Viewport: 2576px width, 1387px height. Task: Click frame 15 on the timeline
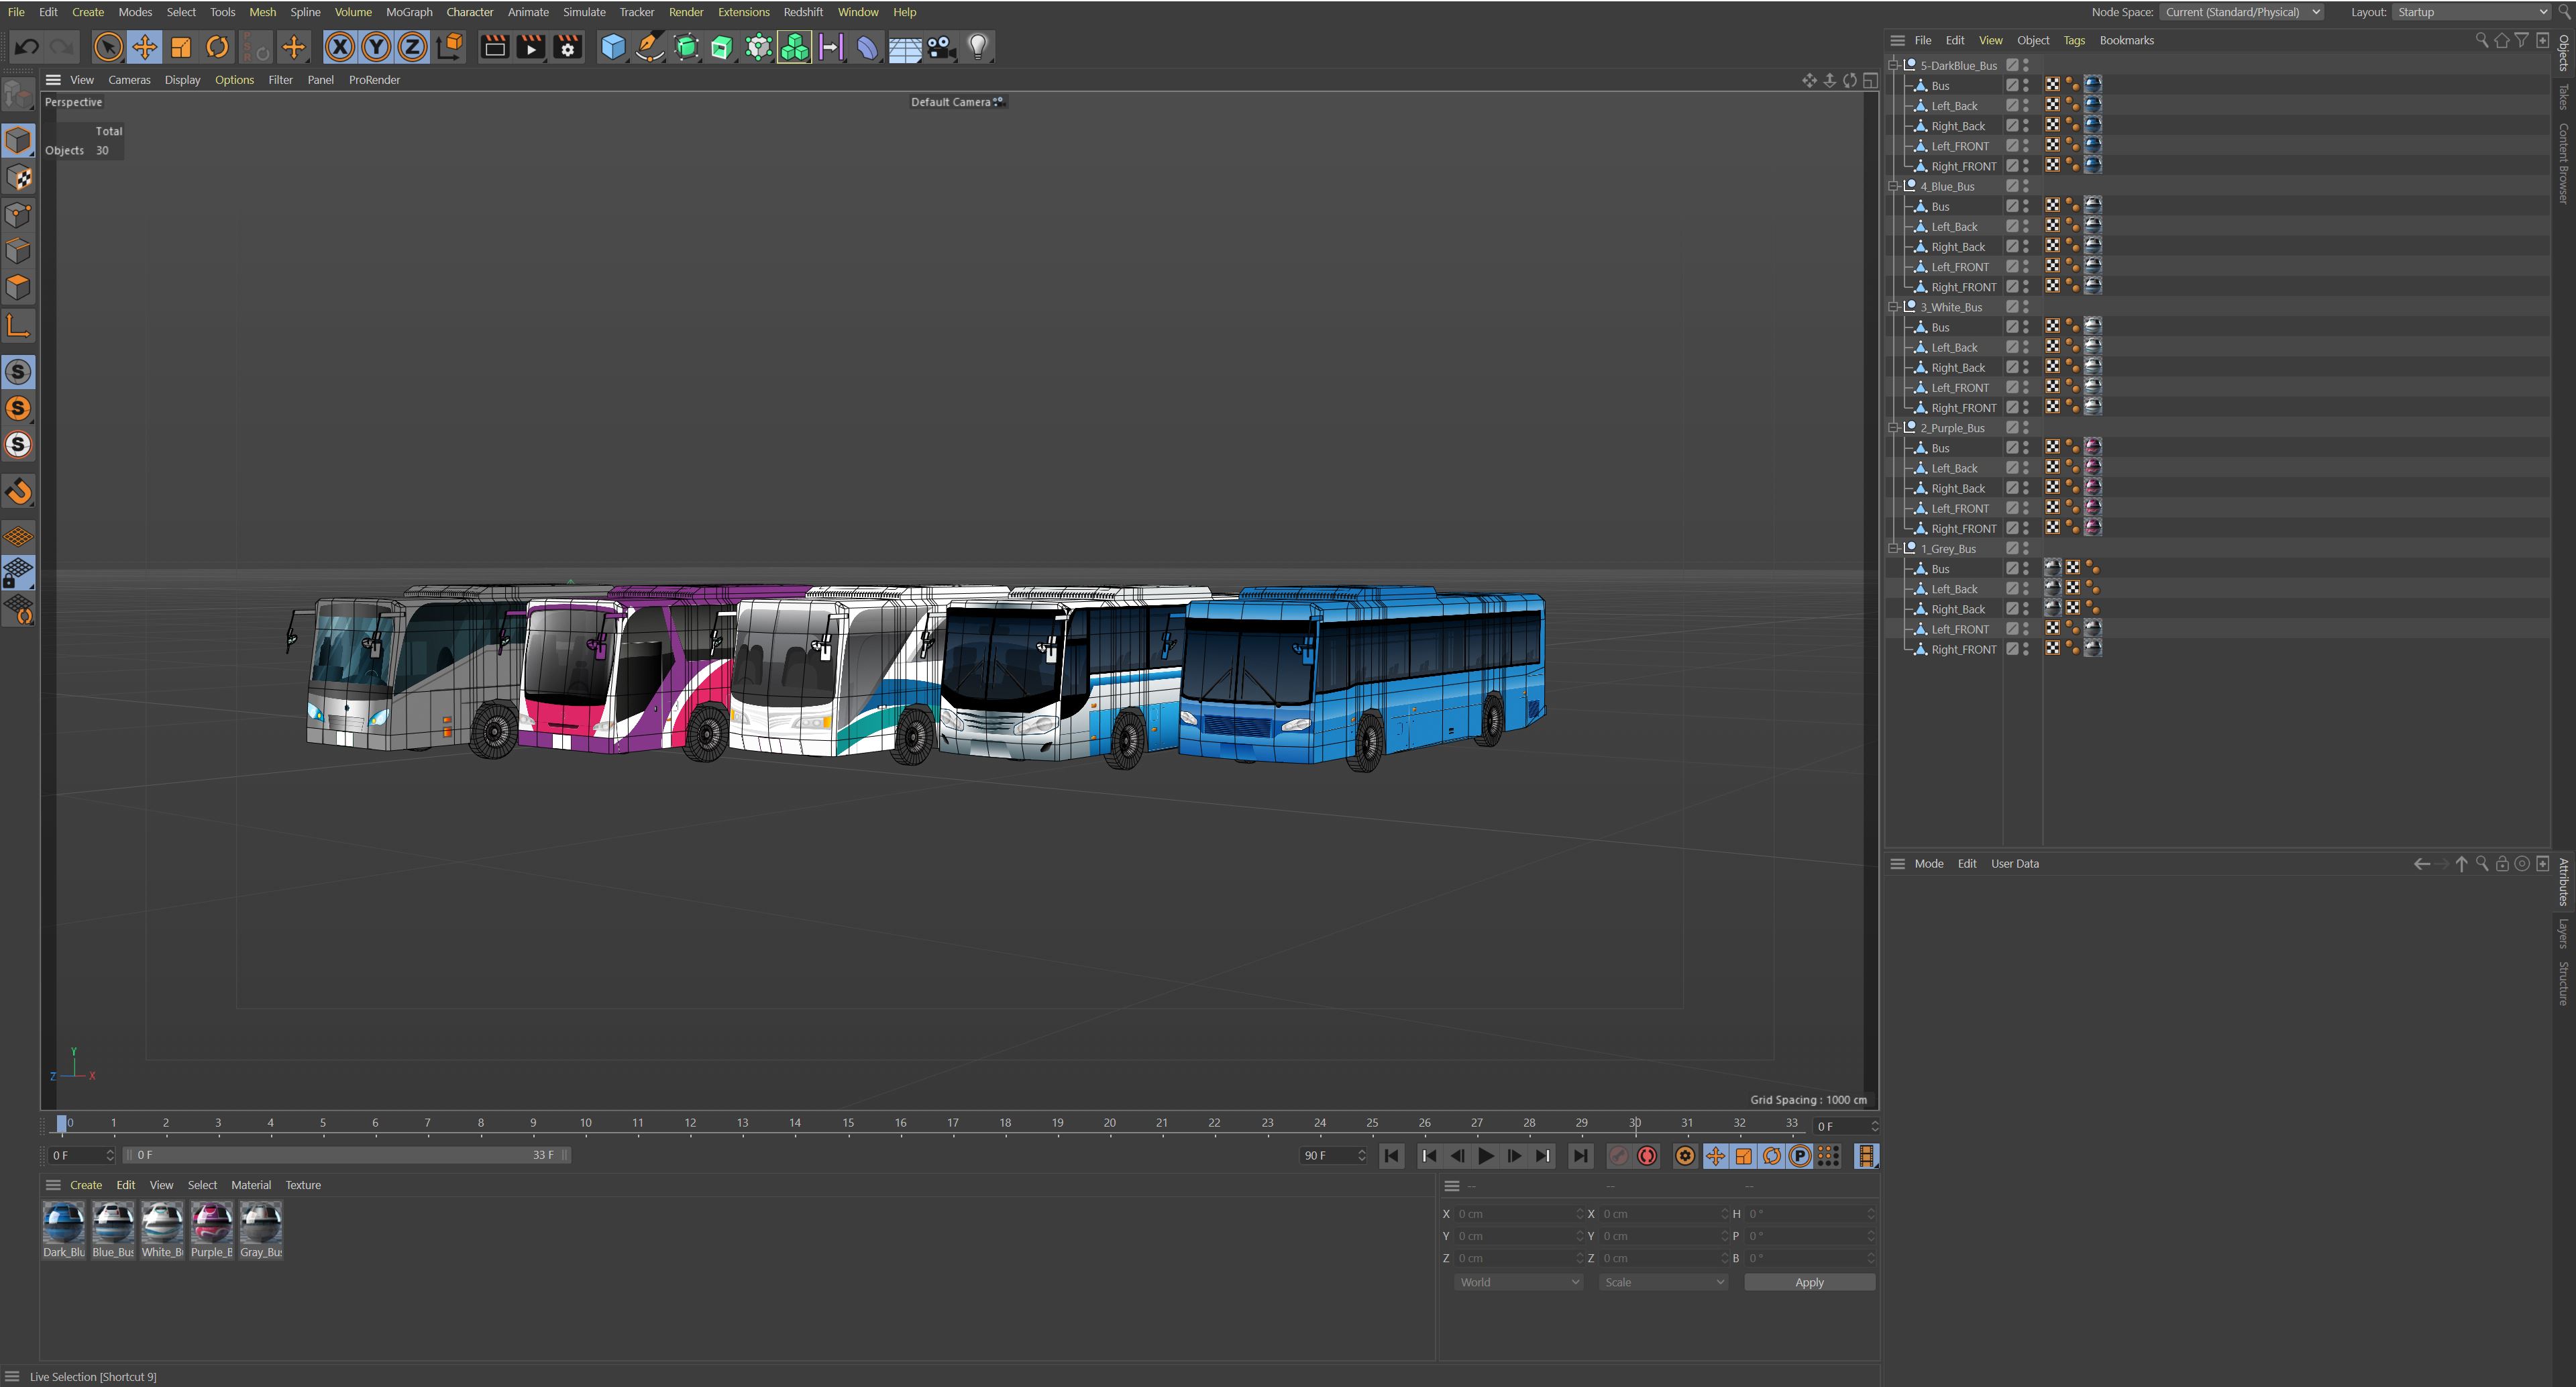pos(848,1123)
